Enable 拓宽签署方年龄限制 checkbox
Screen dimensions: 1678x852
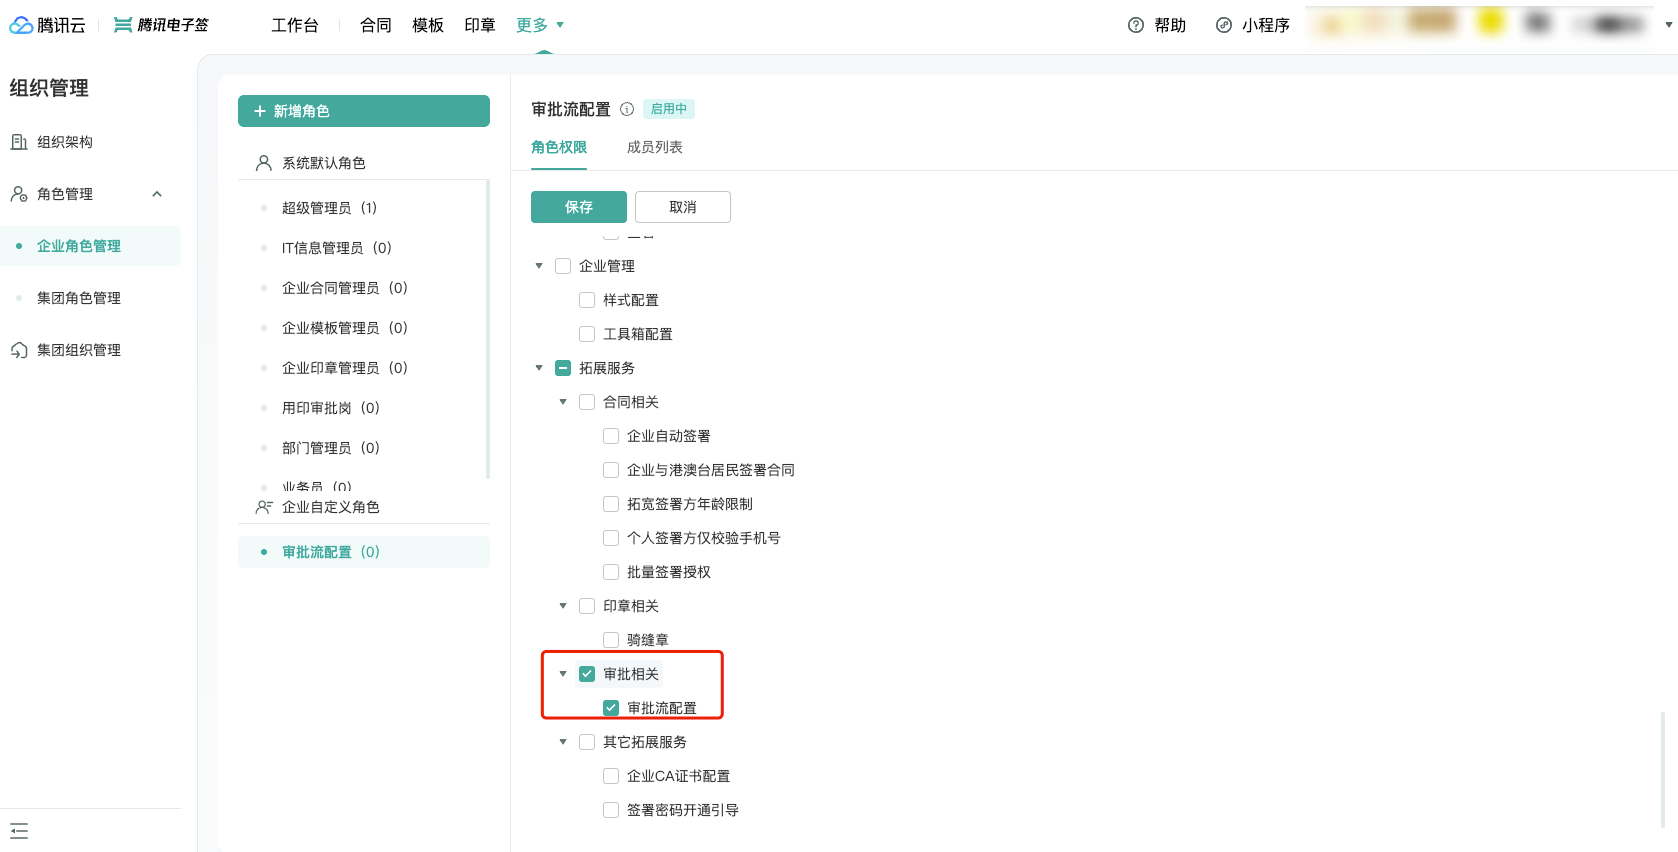[611, 504]
